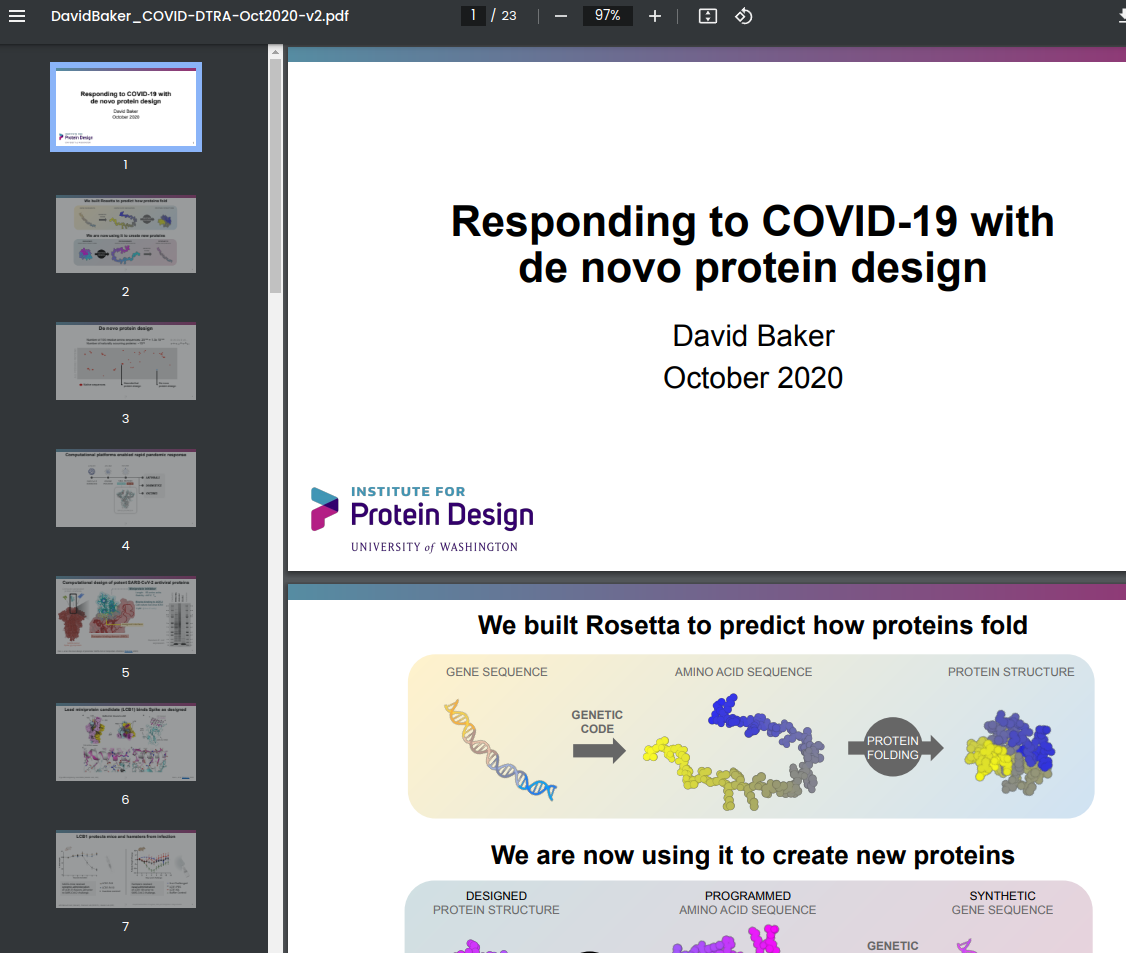Image resolution: width=1126 pixels, height=953 pixels.
Task: Click the fit to page icon
Action: coord(707,16)
